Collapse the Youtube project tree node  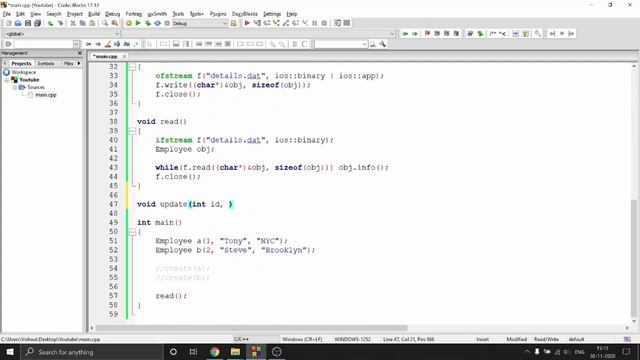[x=7, y=80]
